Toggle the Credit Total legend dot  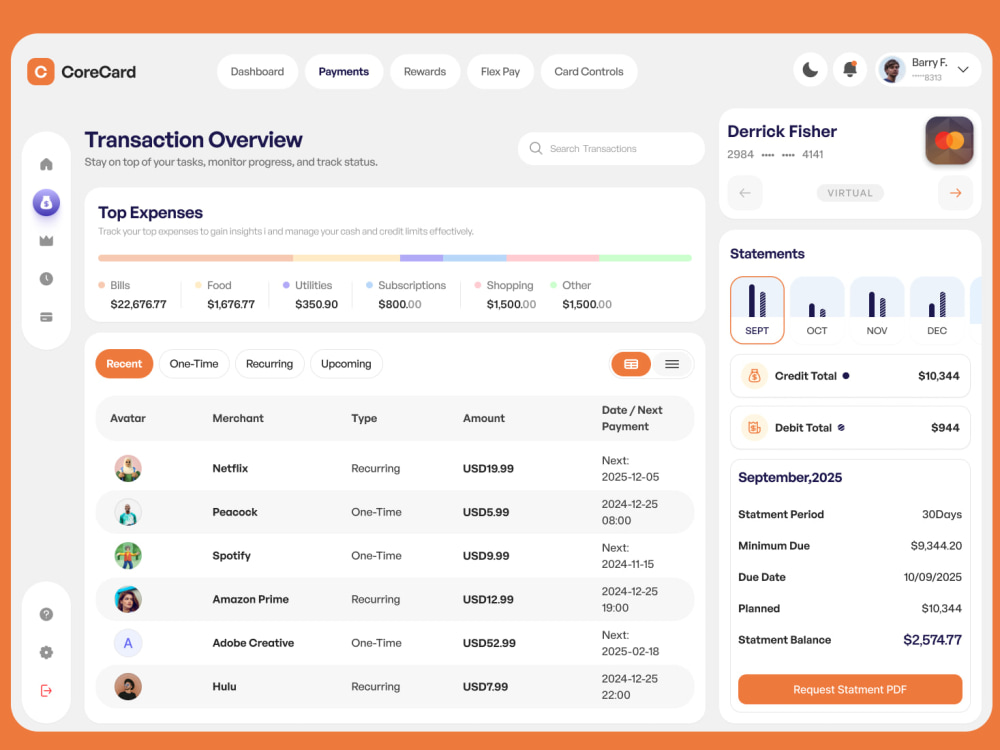pyautogui.click(x=846, y=376)
